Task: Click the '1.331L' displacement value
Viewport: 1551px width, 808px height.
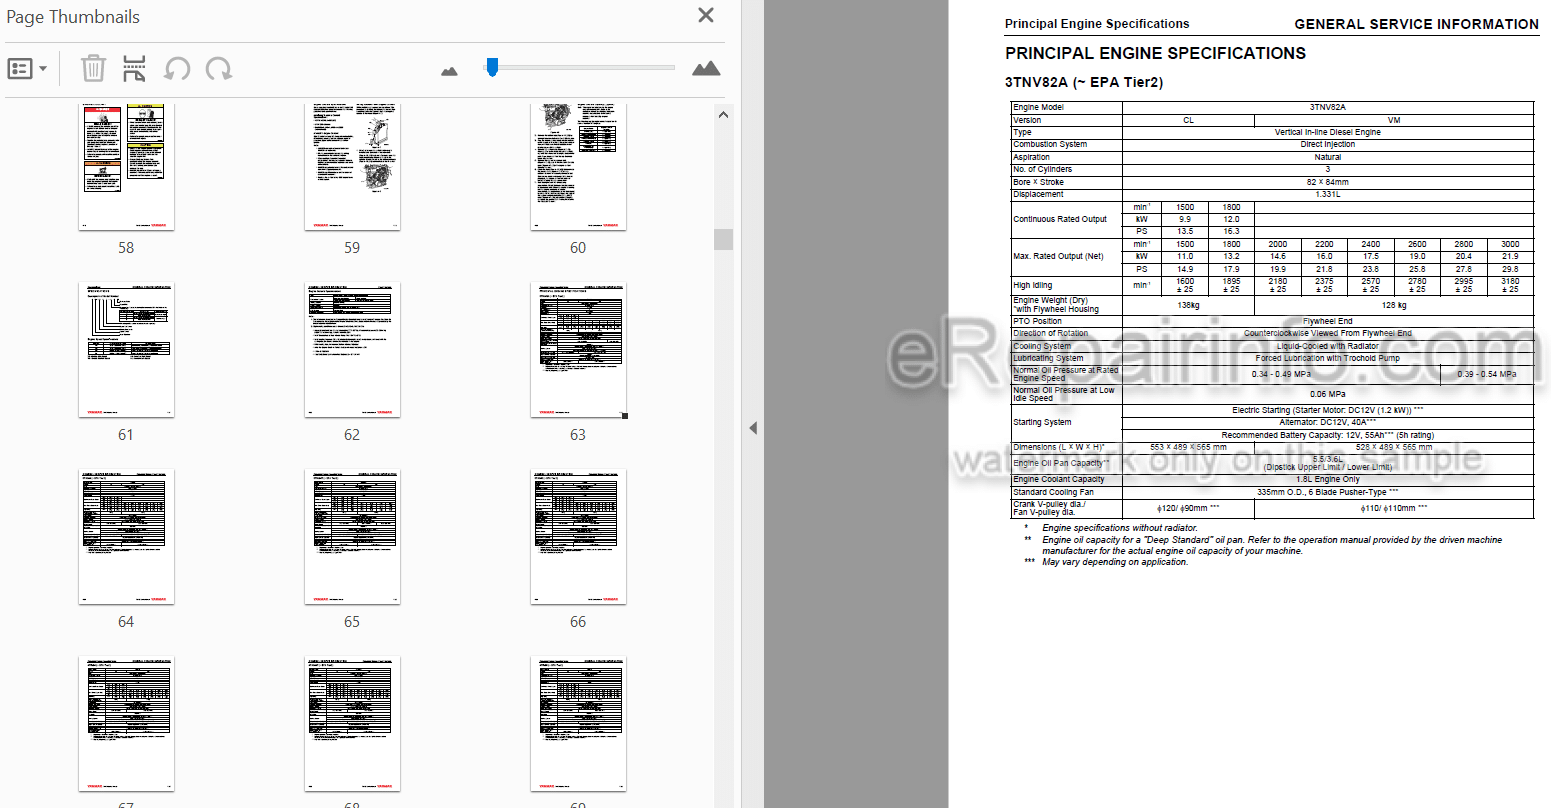Action: 1327,194
